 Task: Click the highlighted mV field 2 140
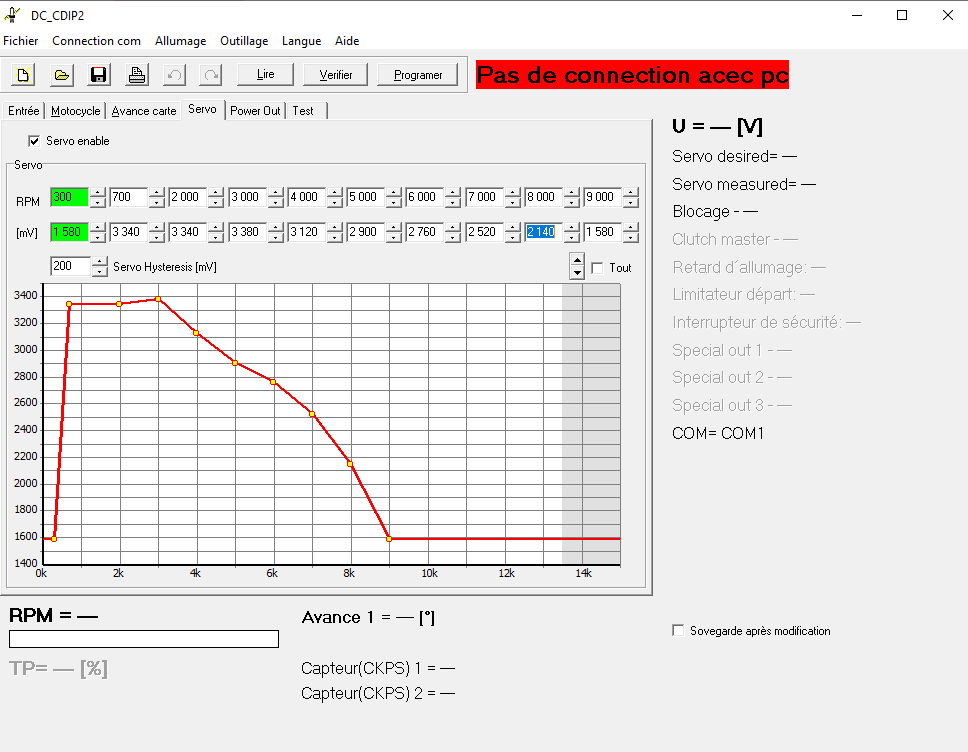(543, 232)
